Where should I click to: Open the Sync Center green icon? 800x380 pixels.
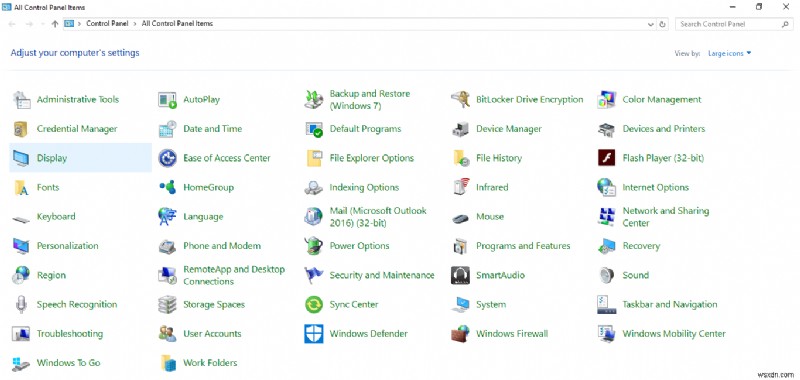(314, 305)
